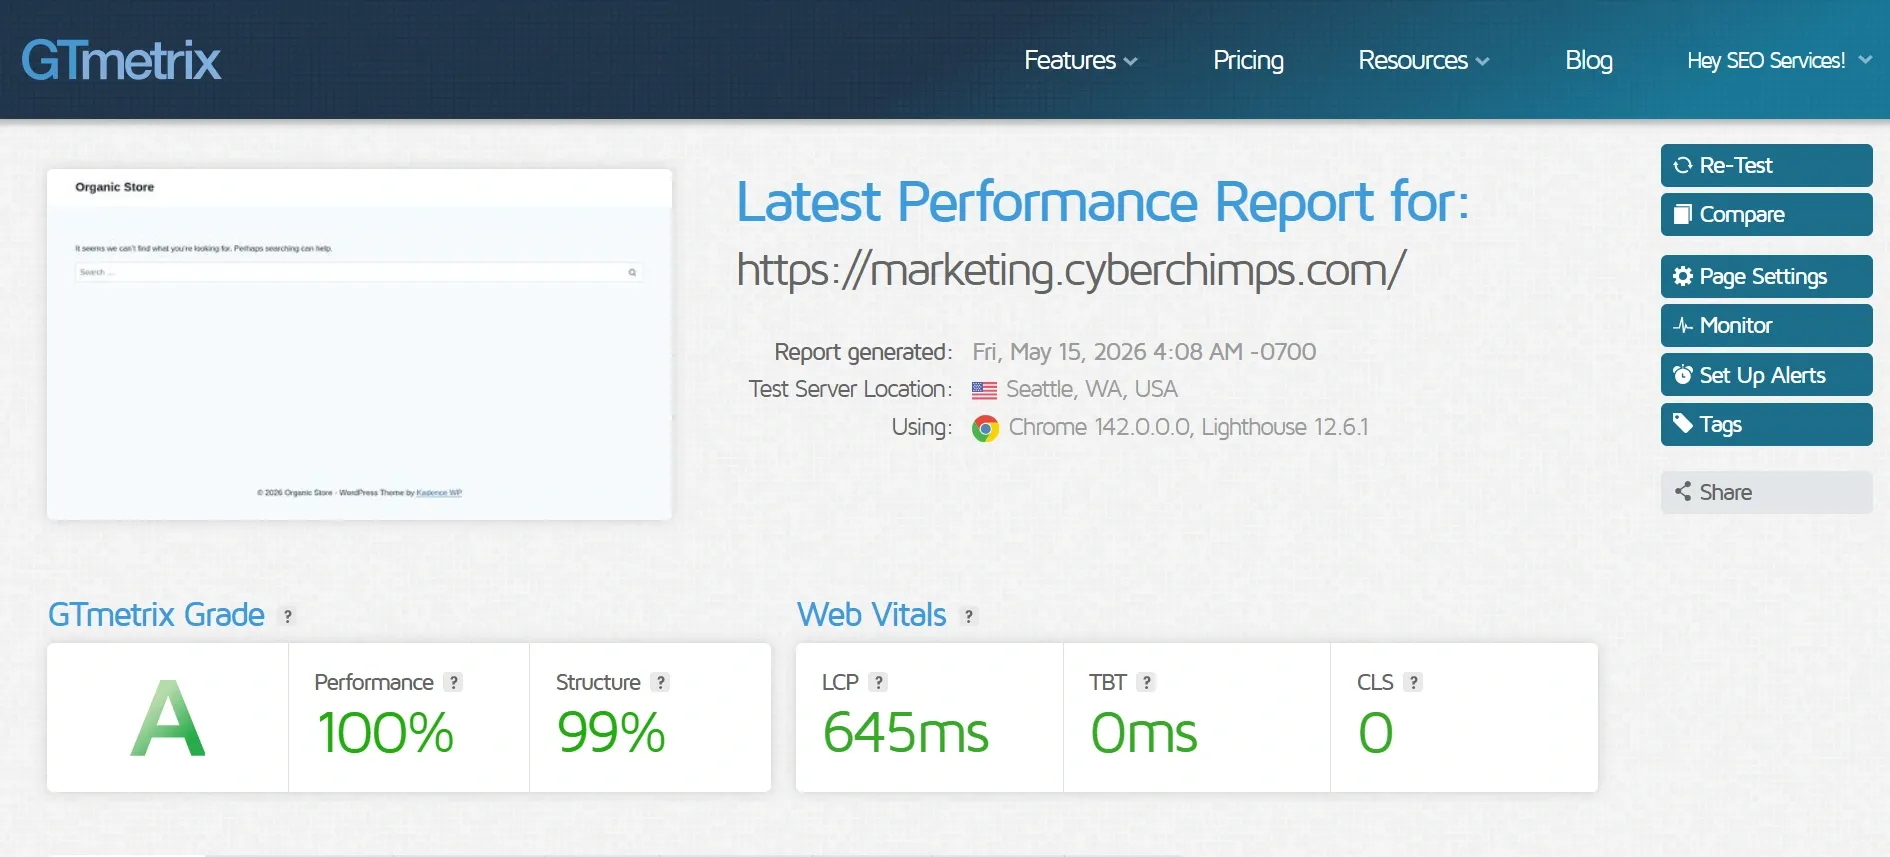1890x857 pixels.
Task: Click the LCP help question mark
Action: point(878,682)
